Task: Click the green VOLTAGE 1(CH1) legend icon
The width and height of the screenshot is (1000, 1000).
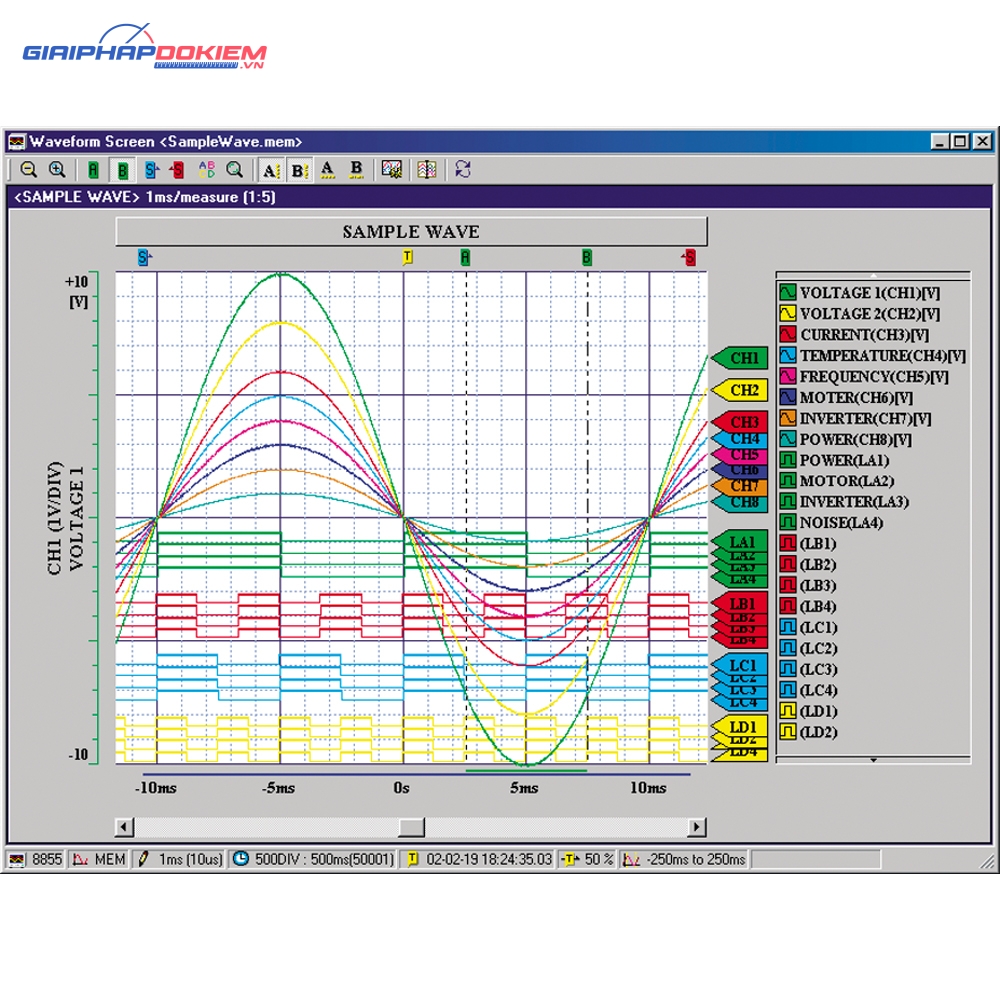Action: pos(788,292)
